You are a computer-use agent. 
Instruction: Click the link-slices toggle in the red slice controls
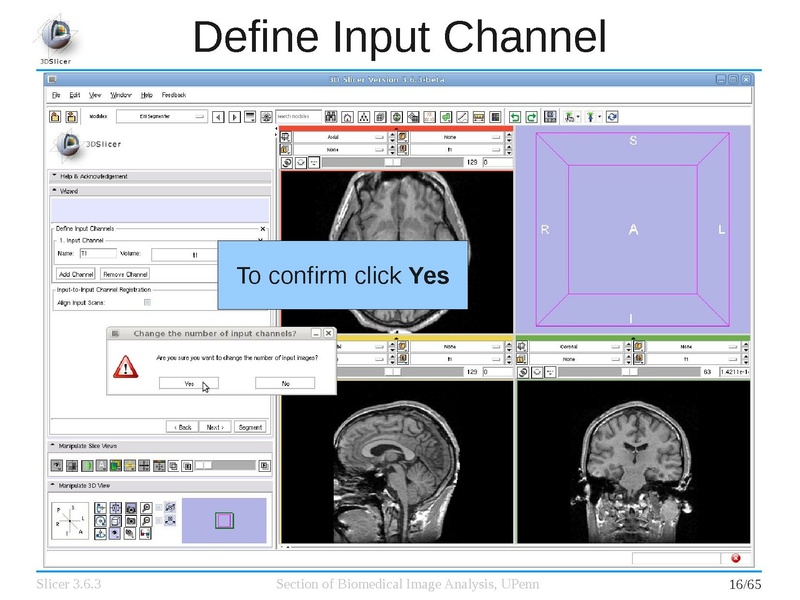click(300, 162)
